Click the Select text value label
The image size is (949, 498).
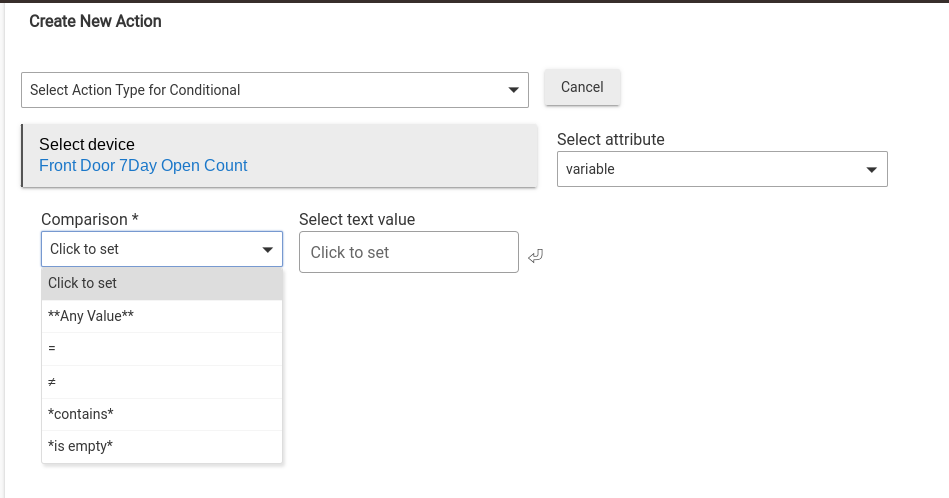tap(357, 219)
